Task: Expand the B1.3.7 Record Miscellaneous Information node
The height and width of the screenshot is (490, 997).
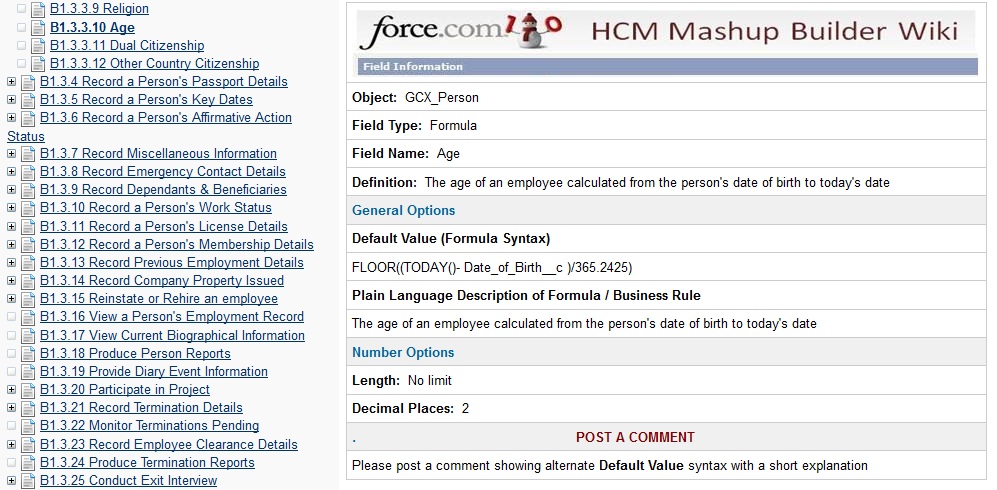Action: (x=11, y=154)
